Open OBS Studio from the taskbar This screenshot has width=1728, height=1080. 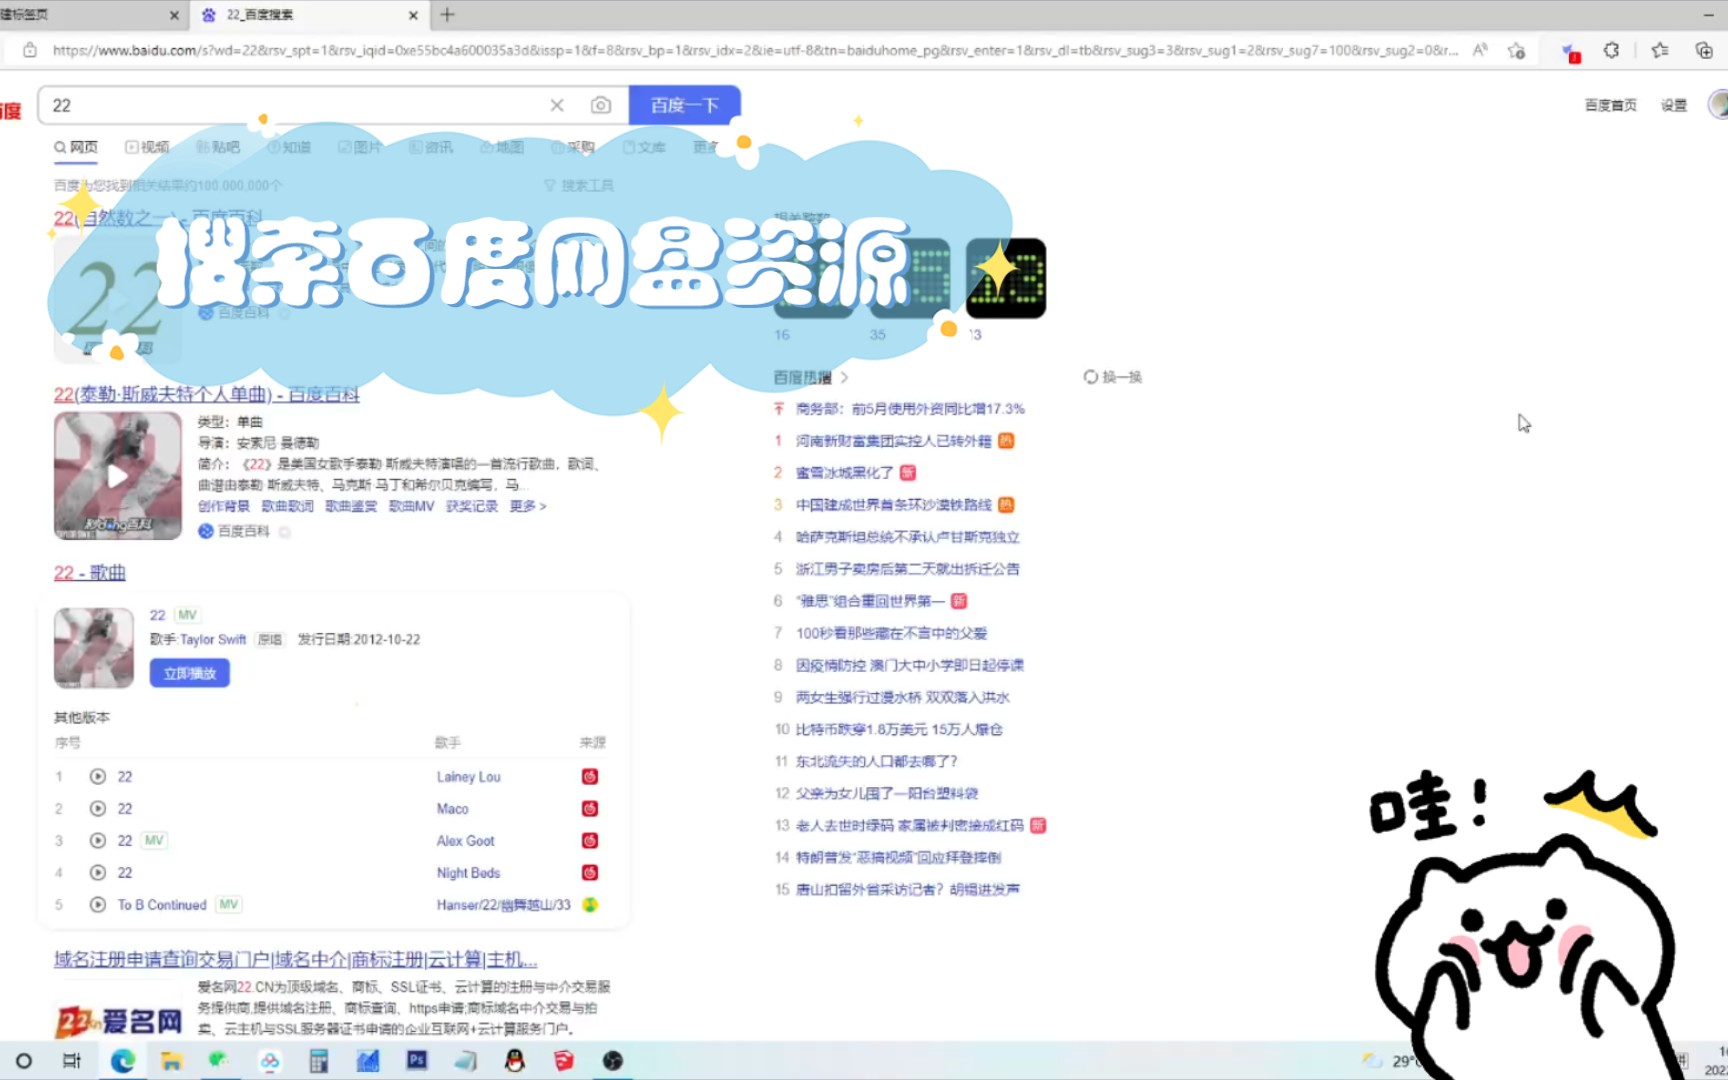[613, 1061]
